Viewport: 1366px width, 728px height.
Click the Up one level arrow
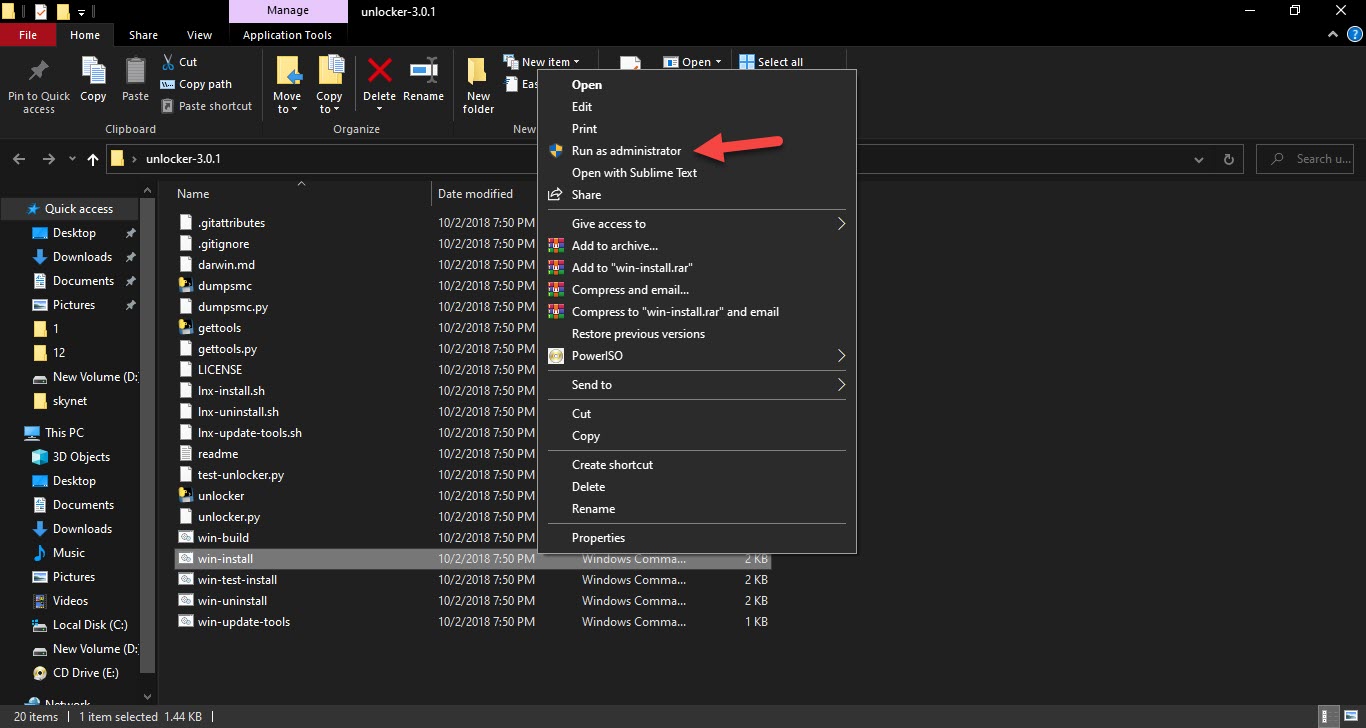point(93,159)
